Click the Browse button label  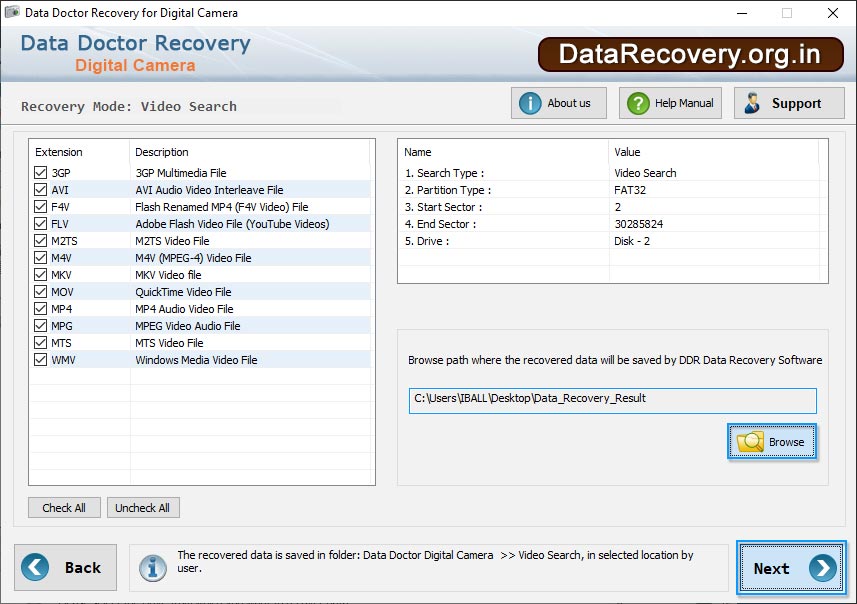coord(786,442)
